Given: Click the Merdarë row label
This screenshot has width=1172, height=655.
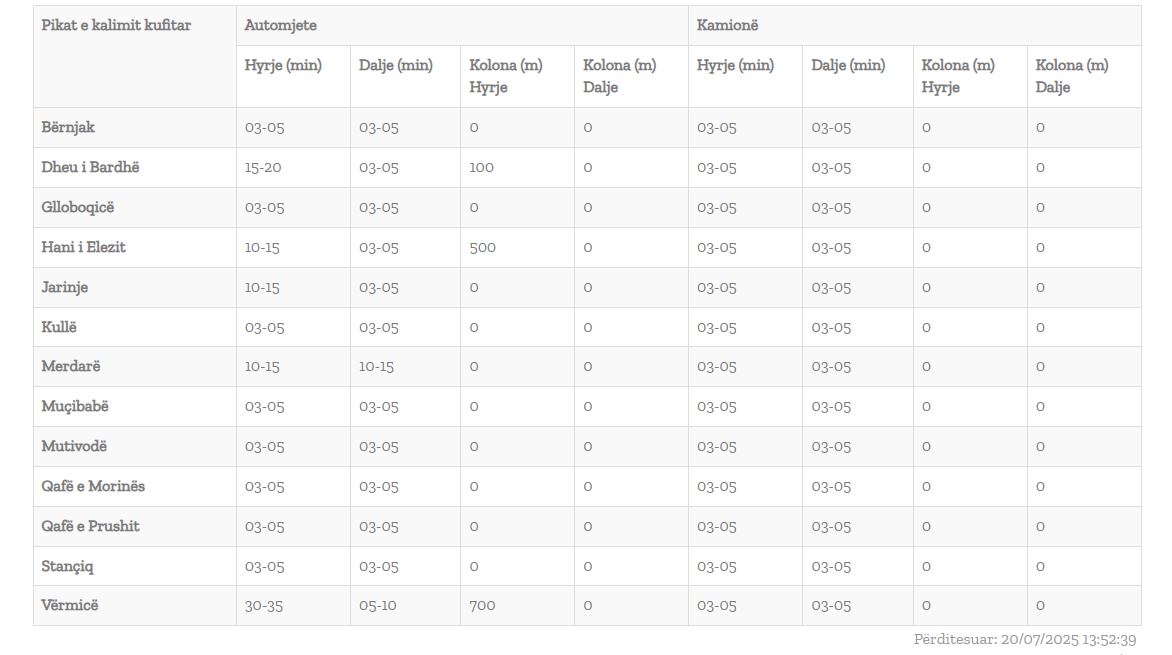Looking at the screenshot, I should [x=70, y=366].
